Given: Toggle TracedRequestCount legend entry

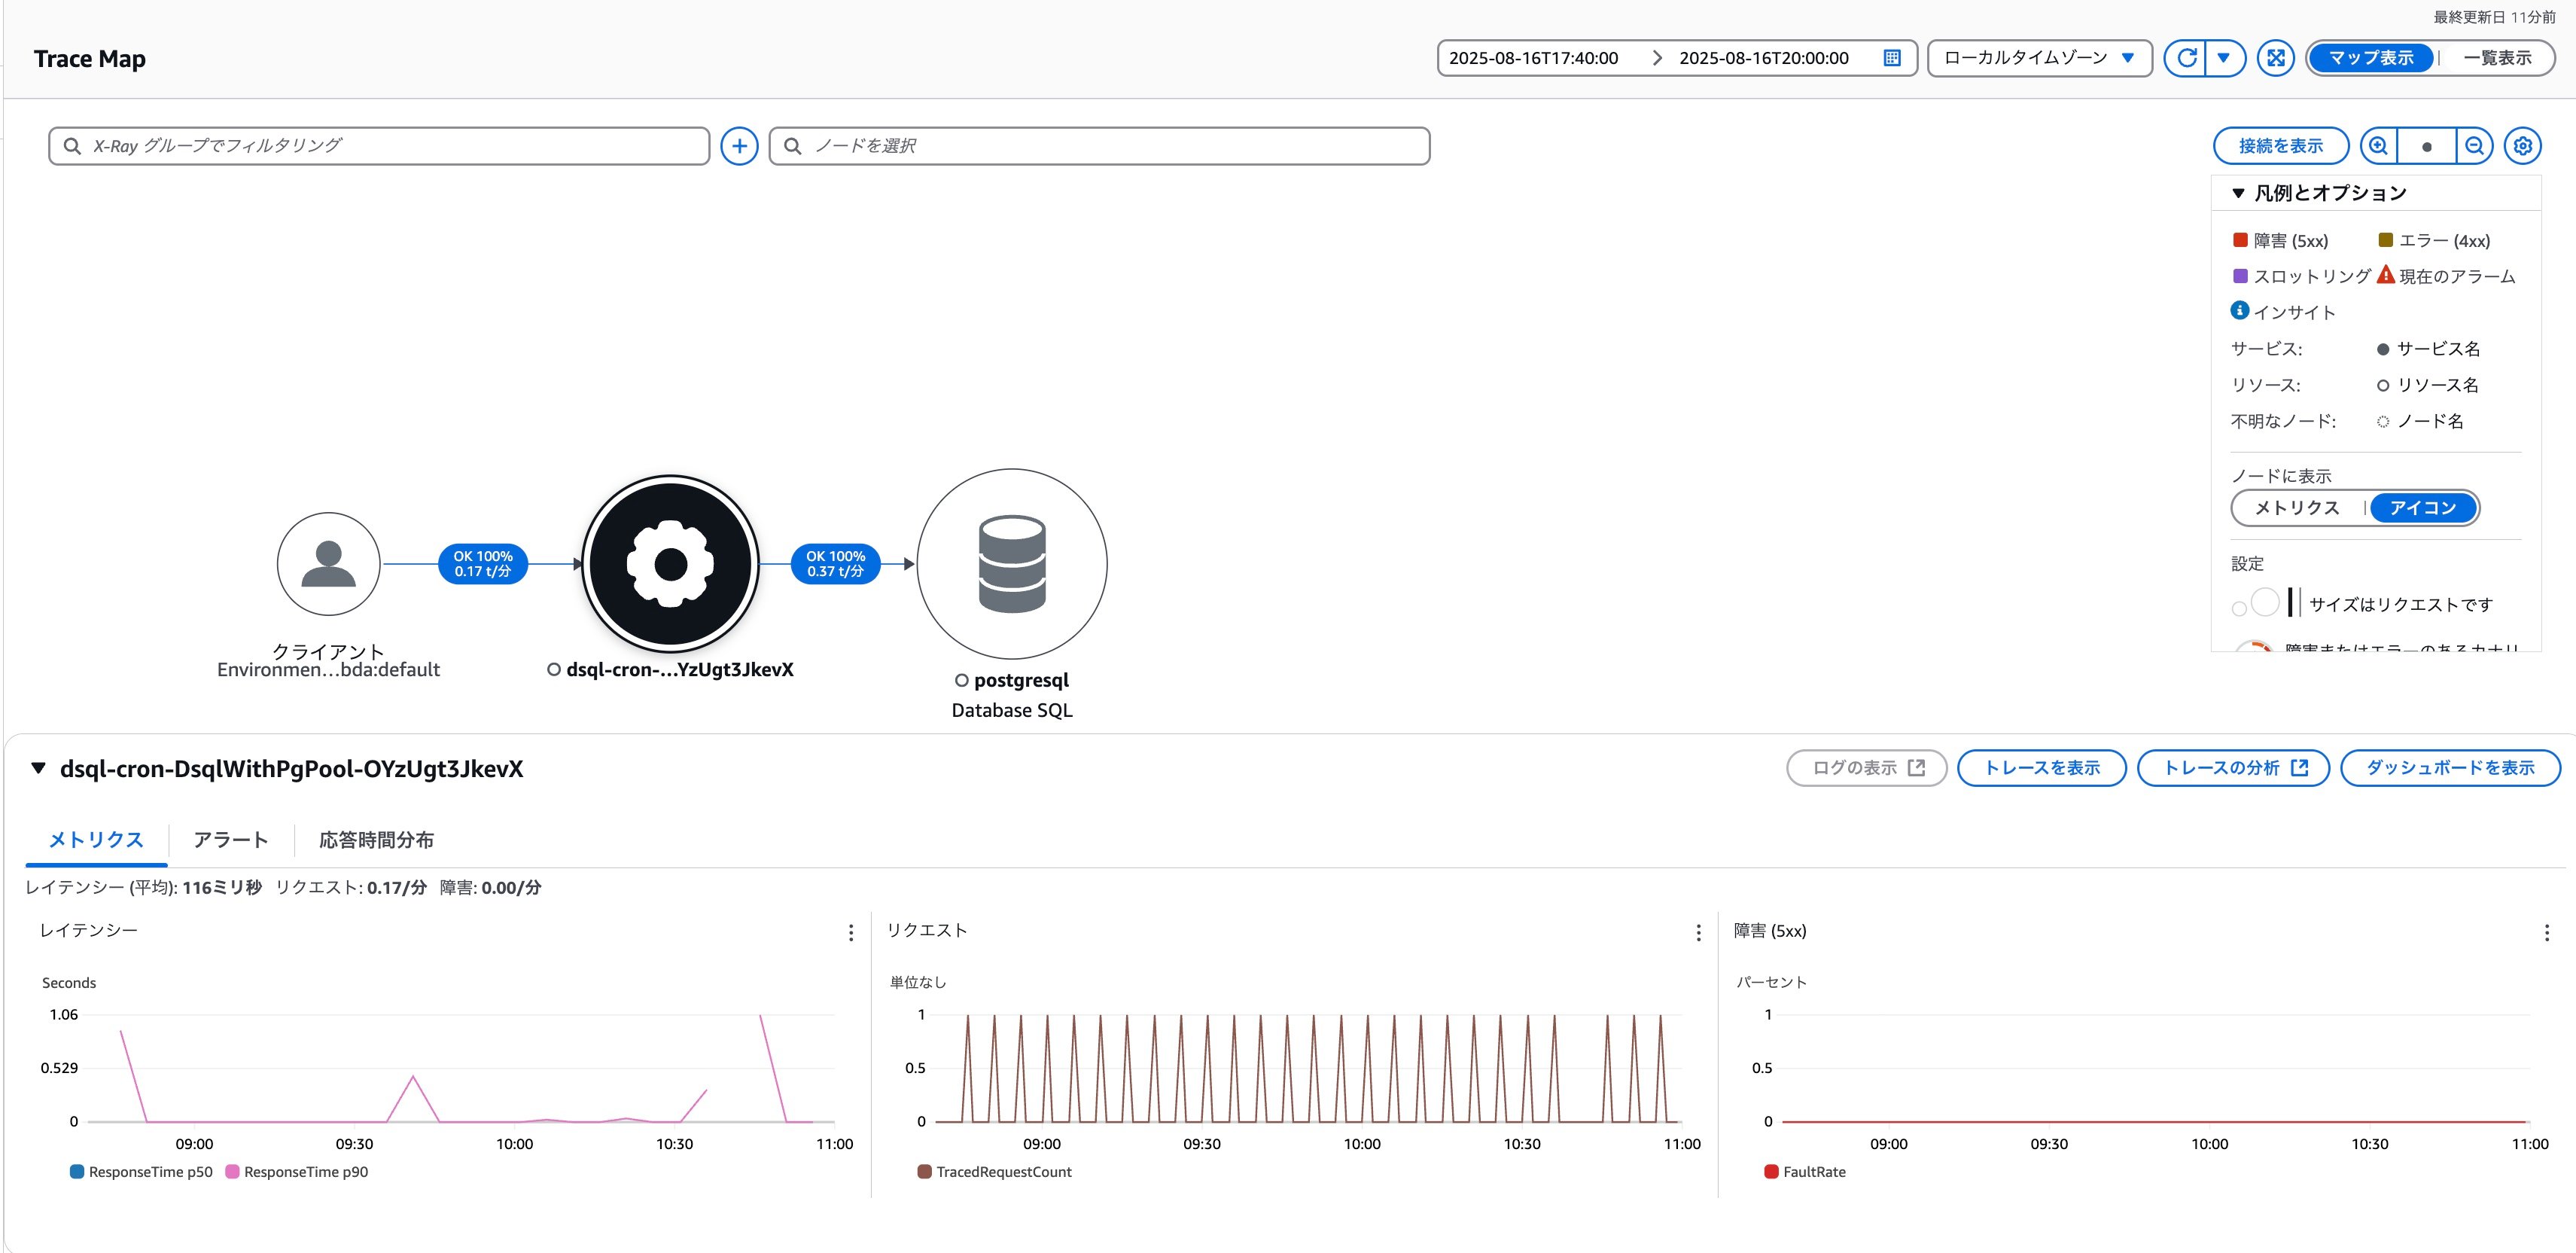Looking at the screenshot, I should pos(994,1172).
